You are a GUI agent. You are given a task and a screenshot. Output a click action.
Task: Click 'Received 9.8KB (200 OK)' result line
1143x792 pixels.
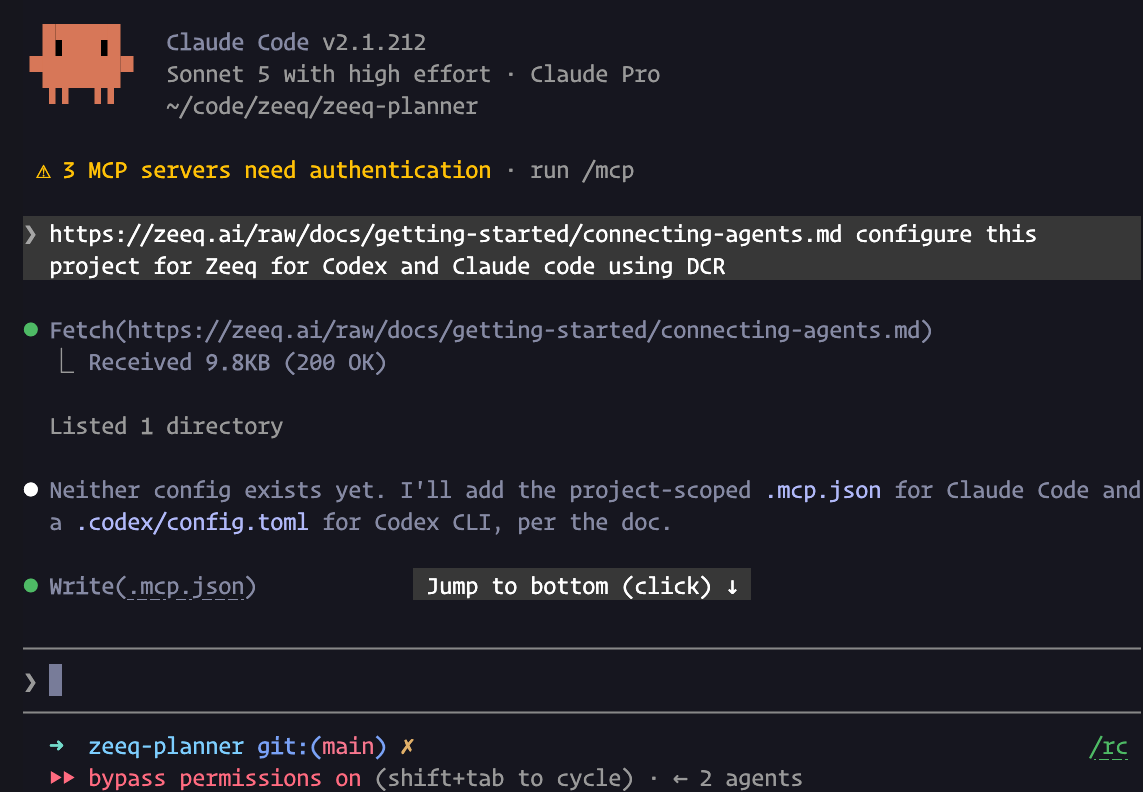238,362
